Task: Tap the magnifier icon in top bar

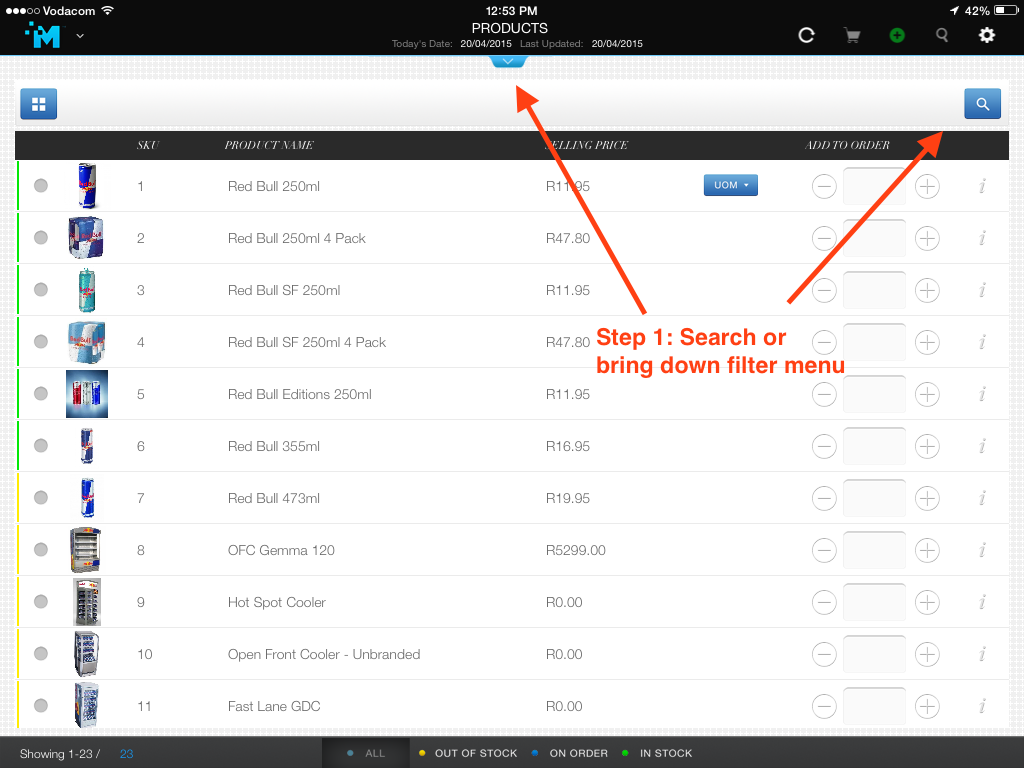Action: click(942, 35)
